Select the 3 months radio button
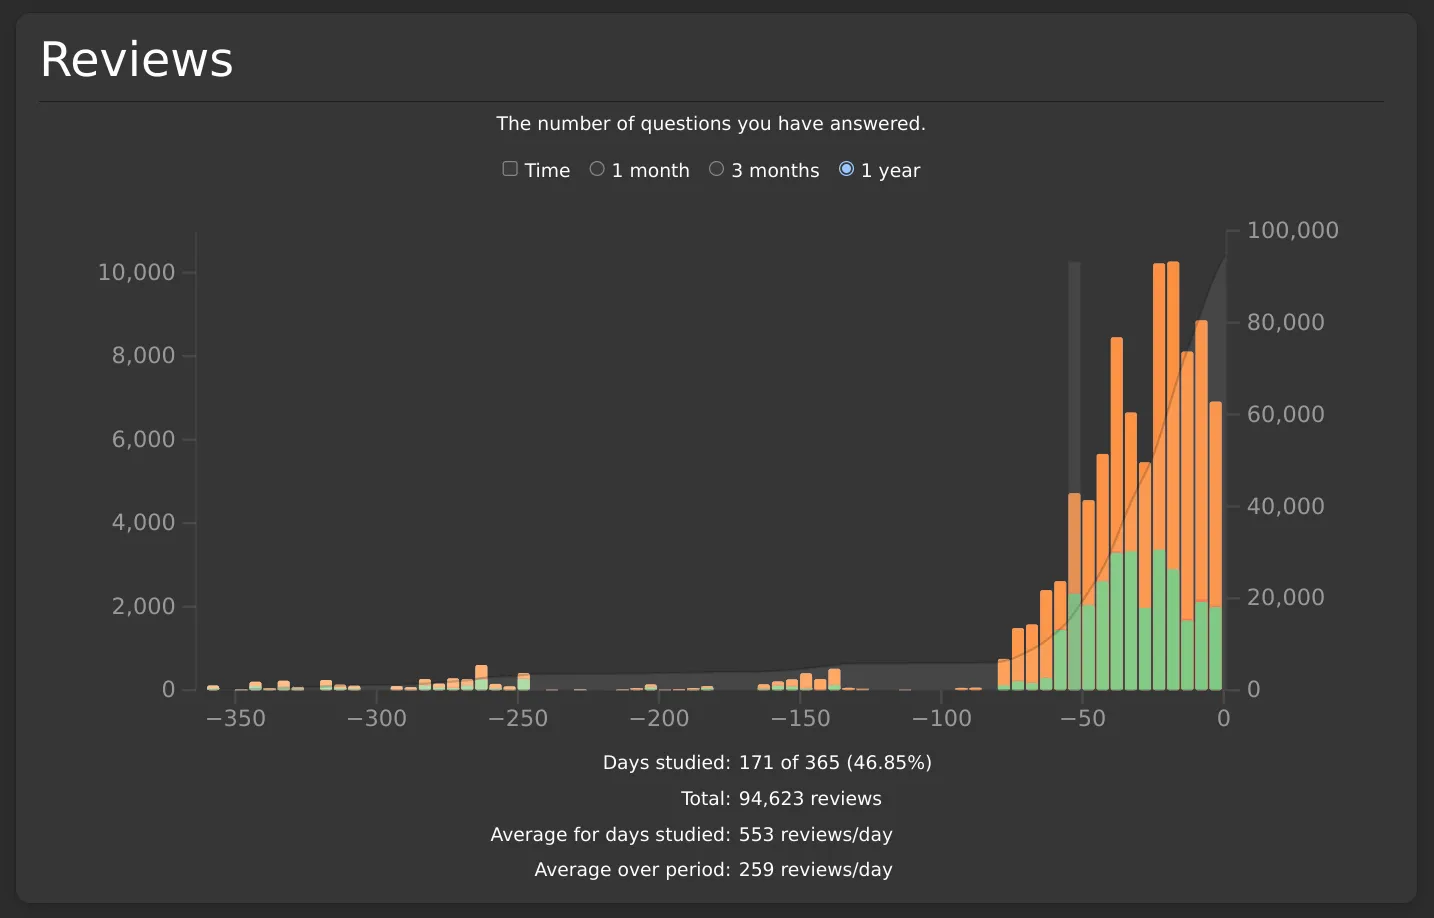This screenshot has width=1434, height=918. point(716,169)
